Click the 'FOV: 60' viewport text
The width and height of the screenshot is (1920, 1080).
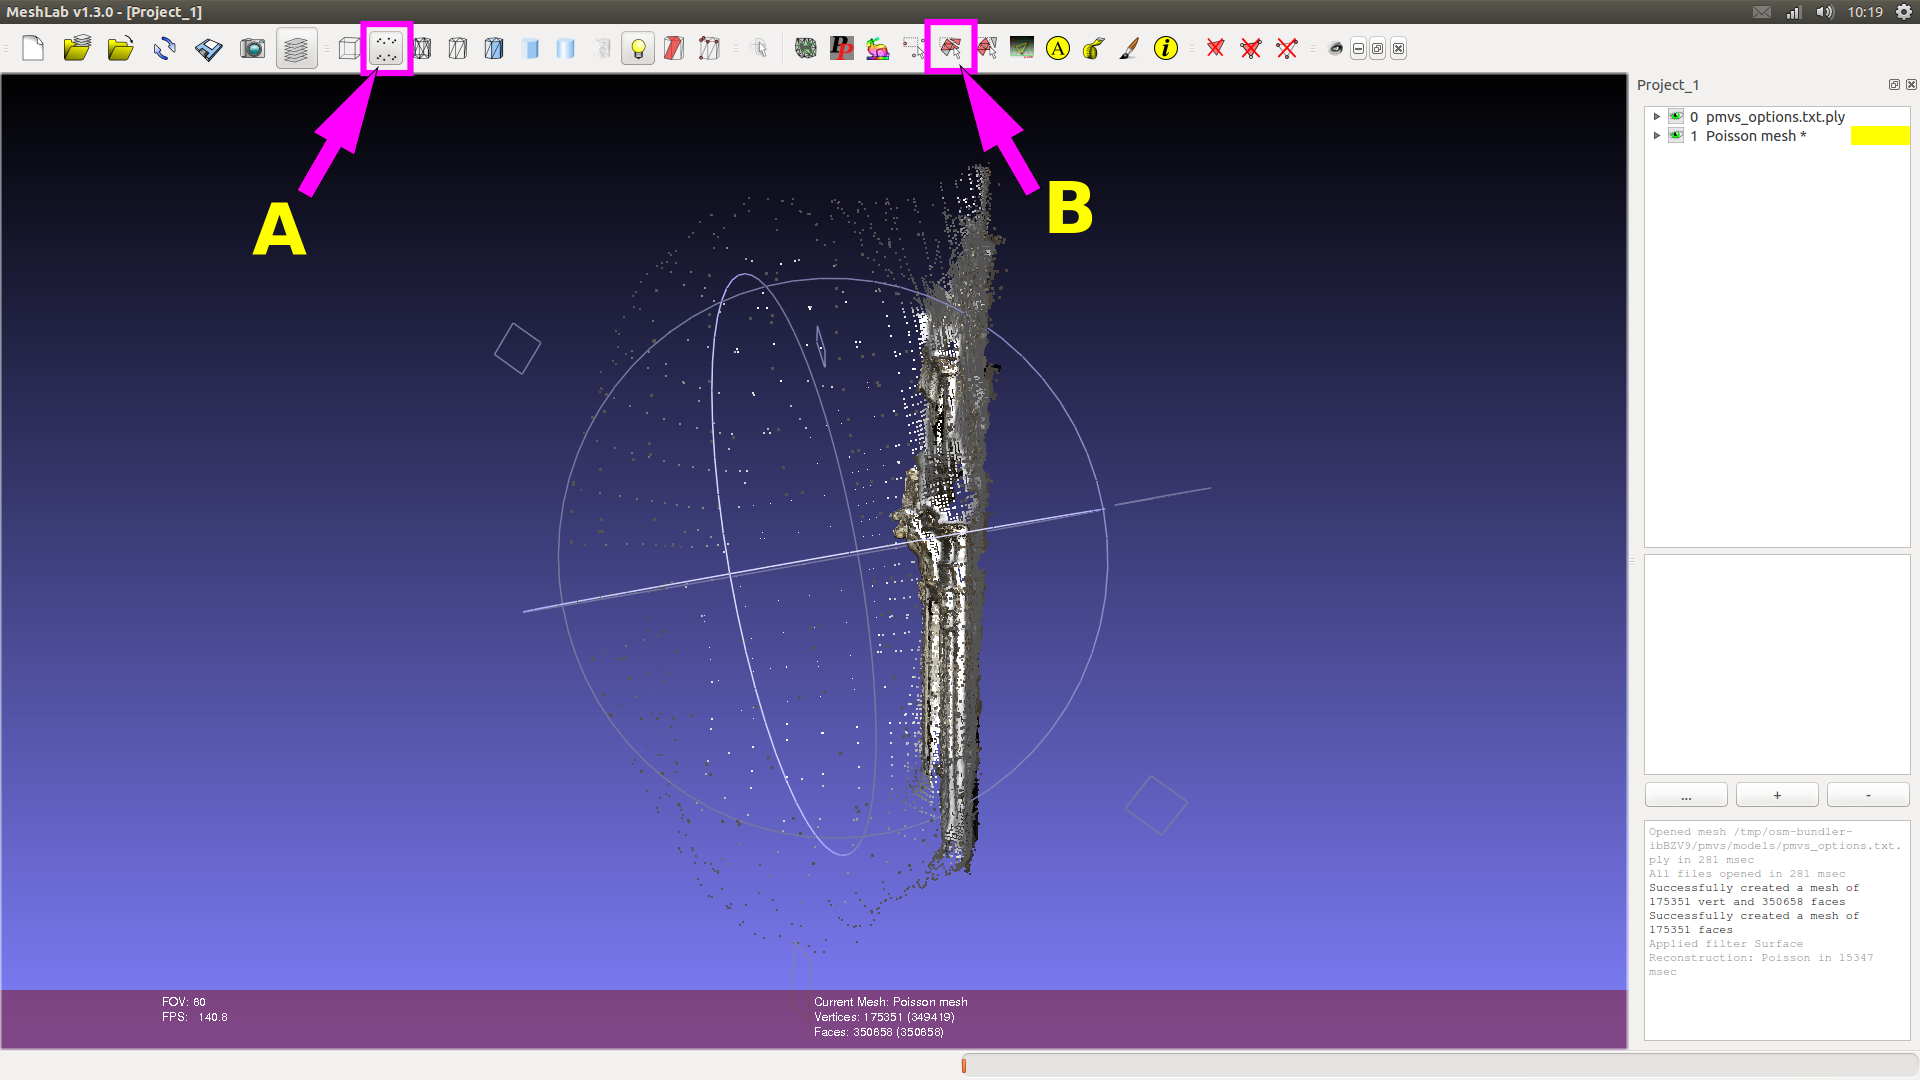[x=184, y=1002]
